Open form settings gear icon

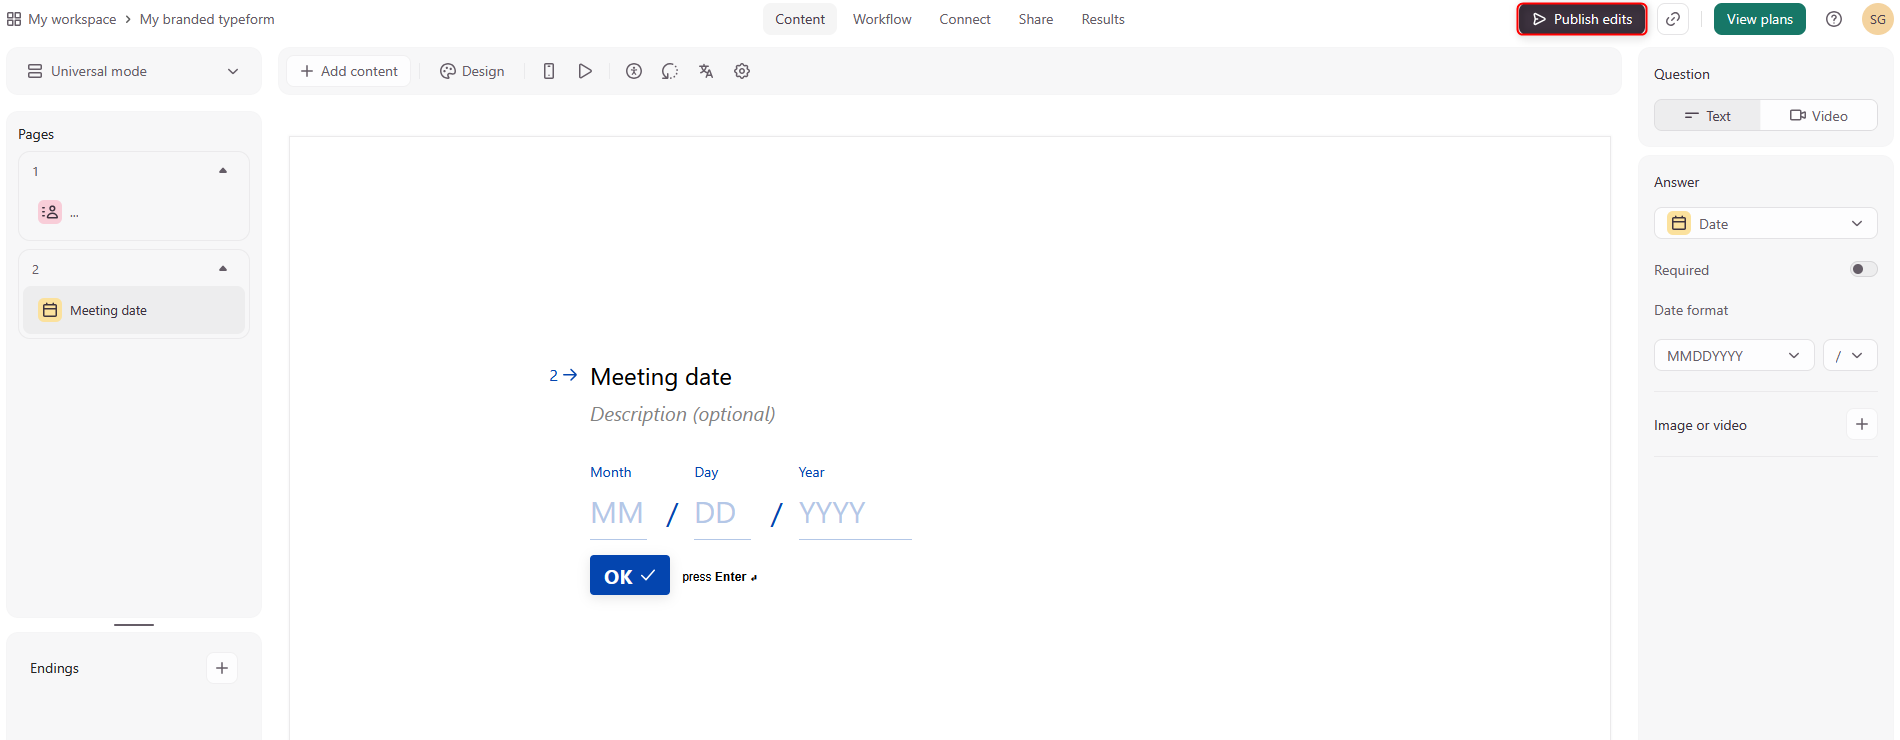coord(742,71)
